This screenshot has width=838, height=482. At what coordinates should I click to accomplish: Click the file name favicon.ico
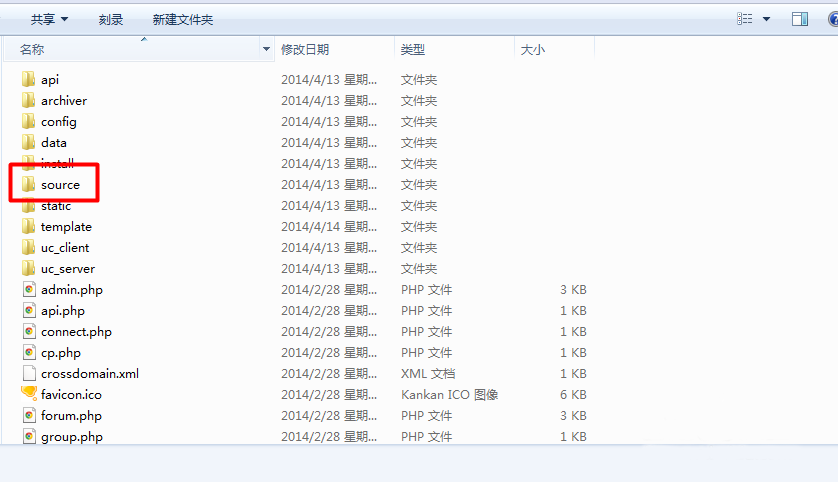point(71,394)
